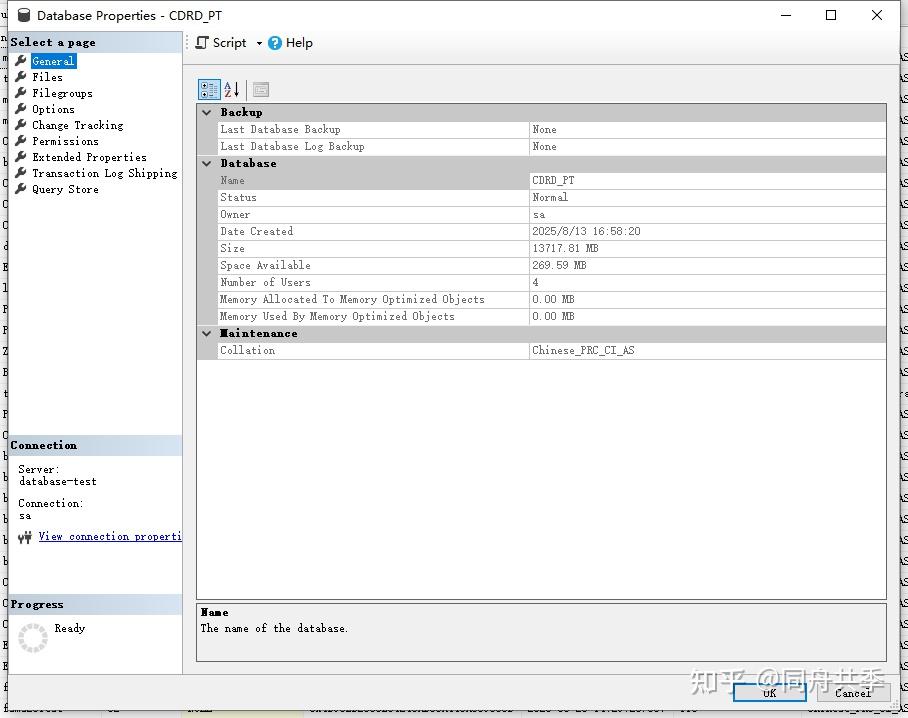
Task: Switch to the Options page
Action: click(x=53, y=109)
